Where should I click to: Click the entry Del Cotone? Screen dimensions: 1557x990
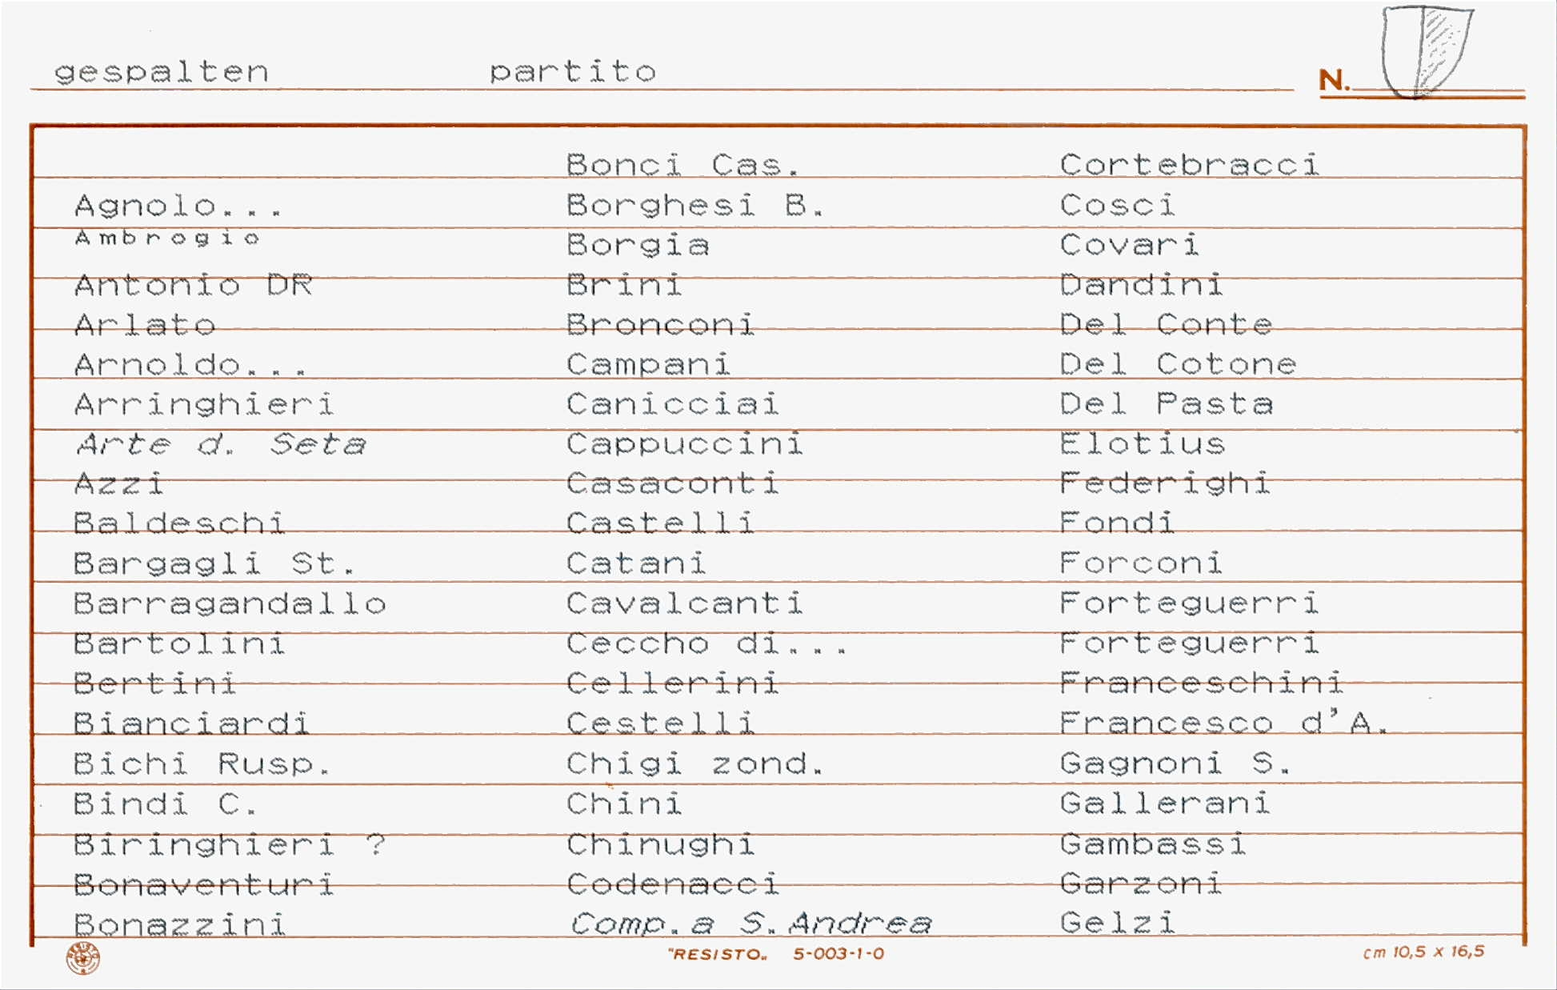[x=1178, y=365]
